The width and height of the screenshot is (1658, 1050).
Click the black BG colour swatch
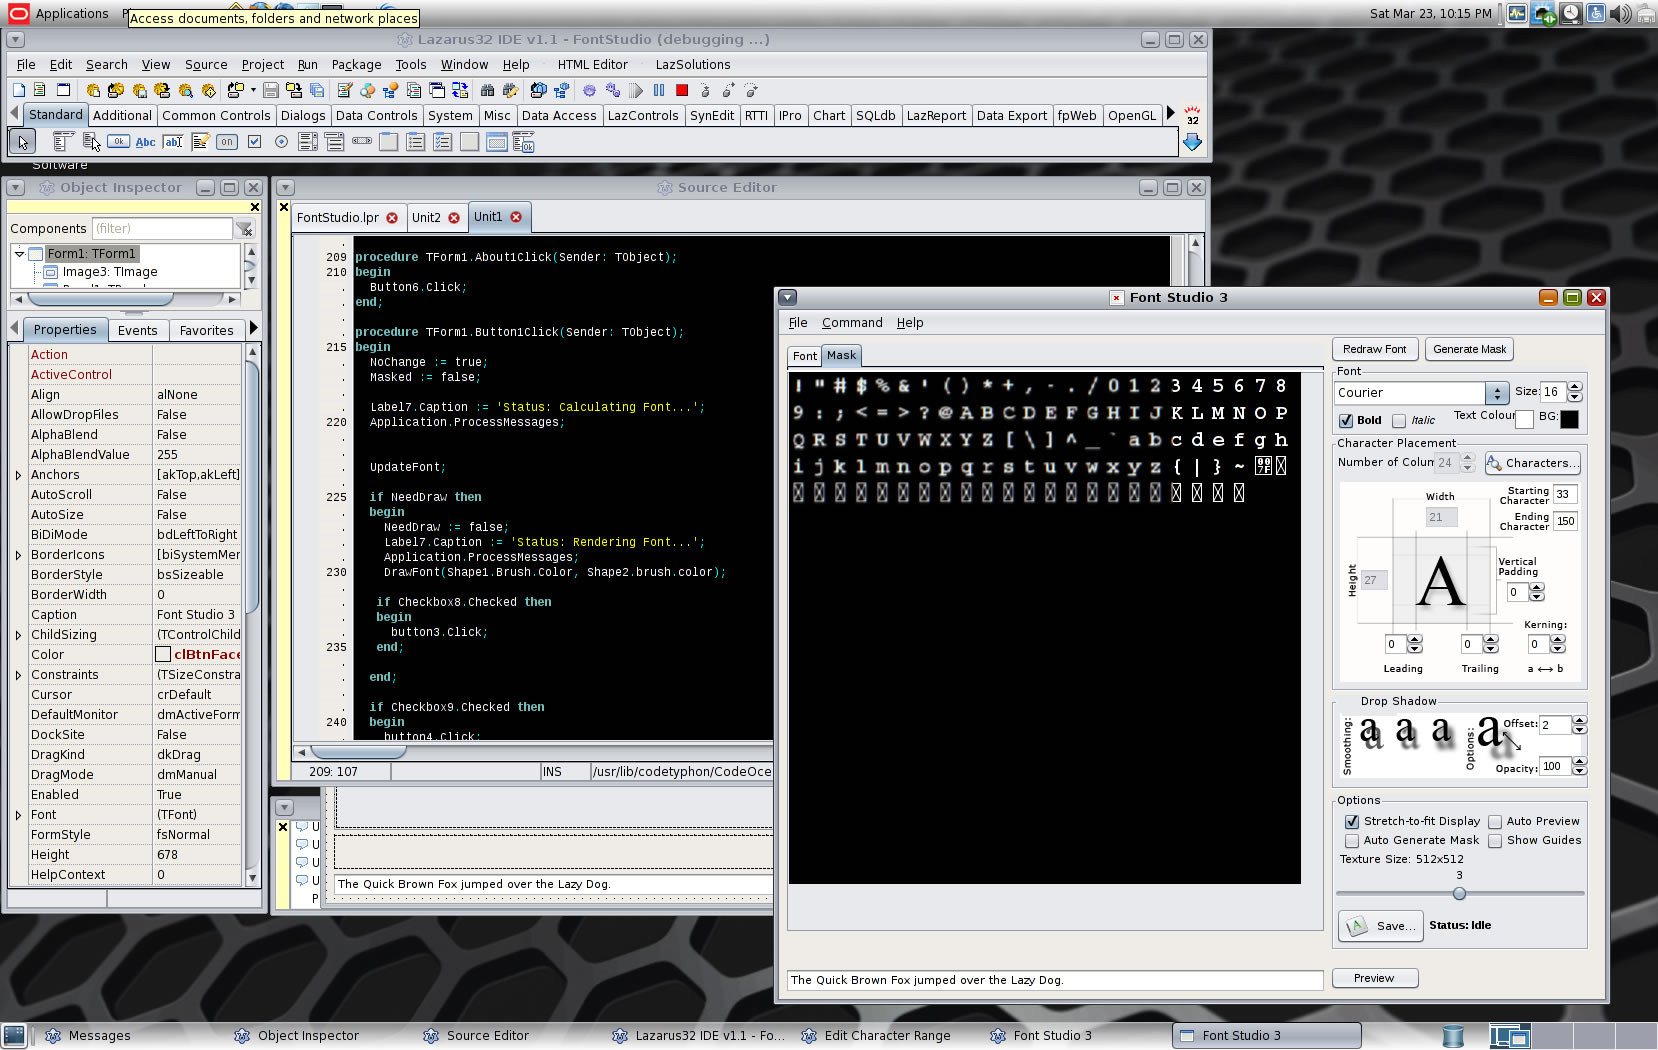[x=1569, y=420]
